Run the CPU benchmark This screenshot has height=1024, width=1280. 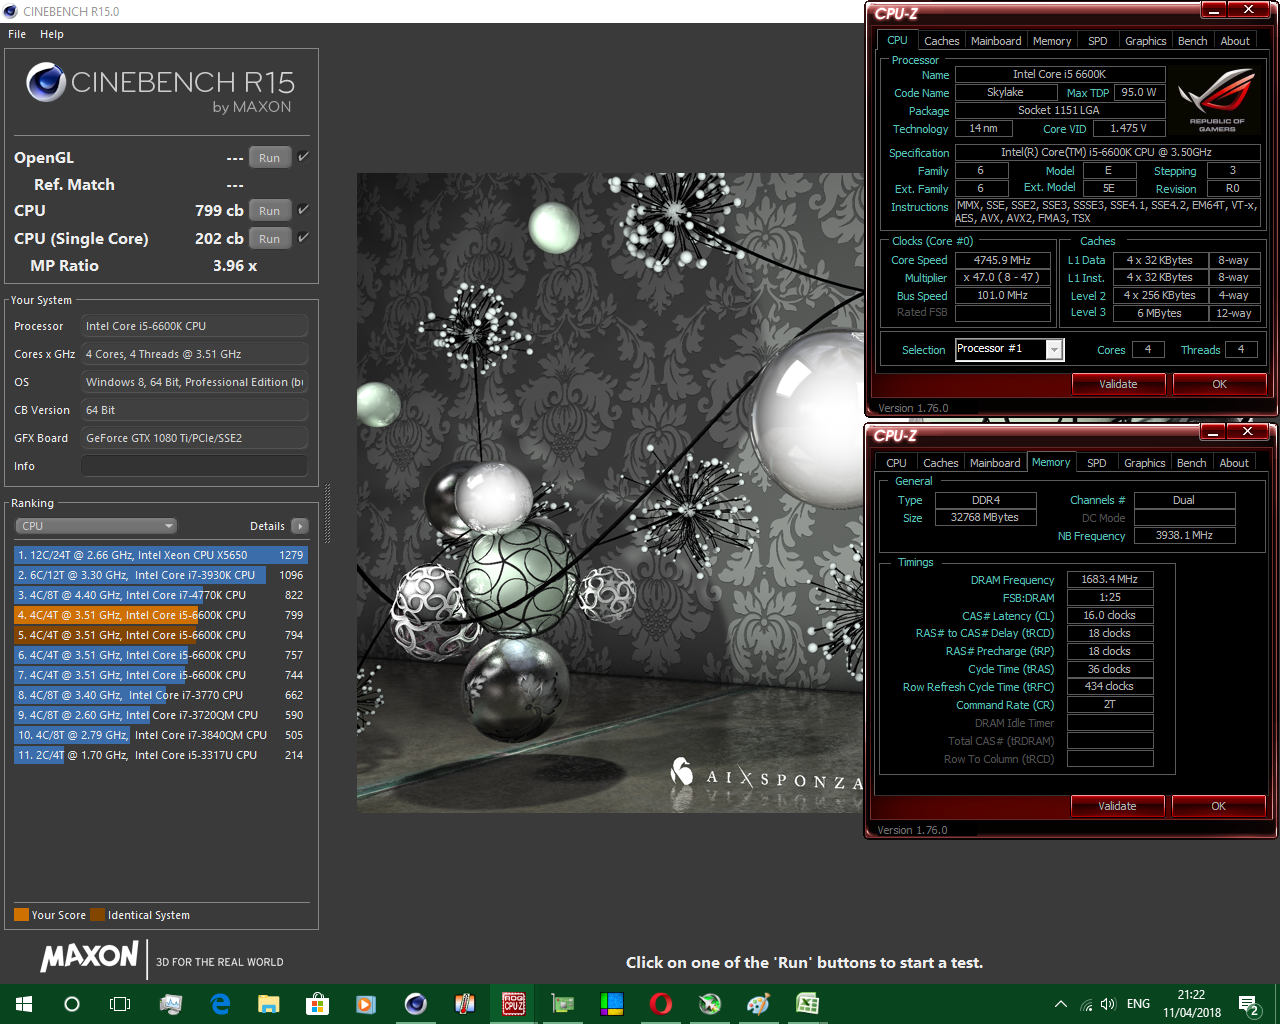270,210
